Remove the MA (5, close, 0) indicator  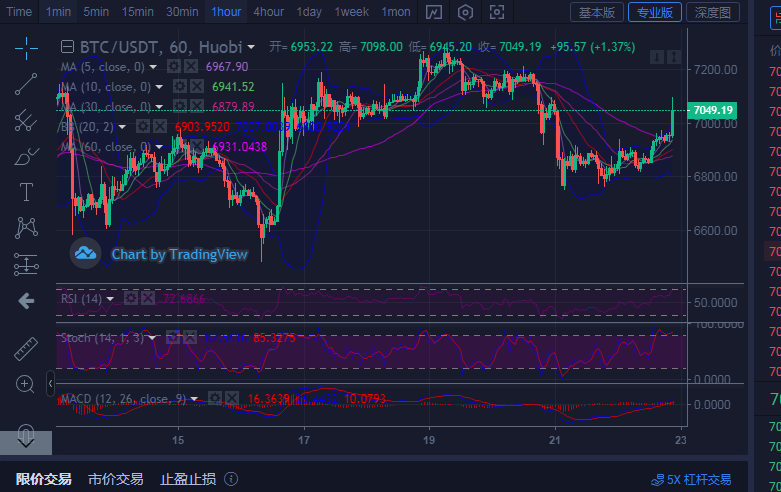pyautogui.click(x=191, y=66)
